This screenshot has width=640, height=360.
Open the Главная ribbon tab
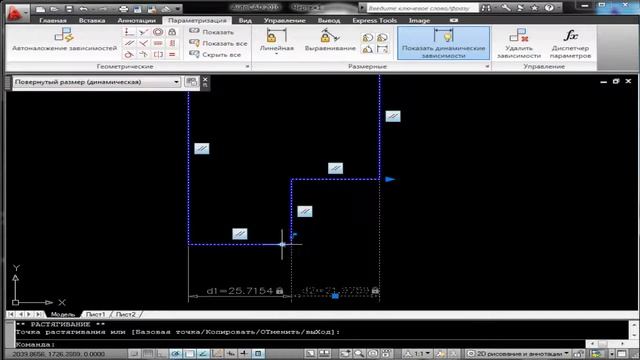[x=53, y=20]
